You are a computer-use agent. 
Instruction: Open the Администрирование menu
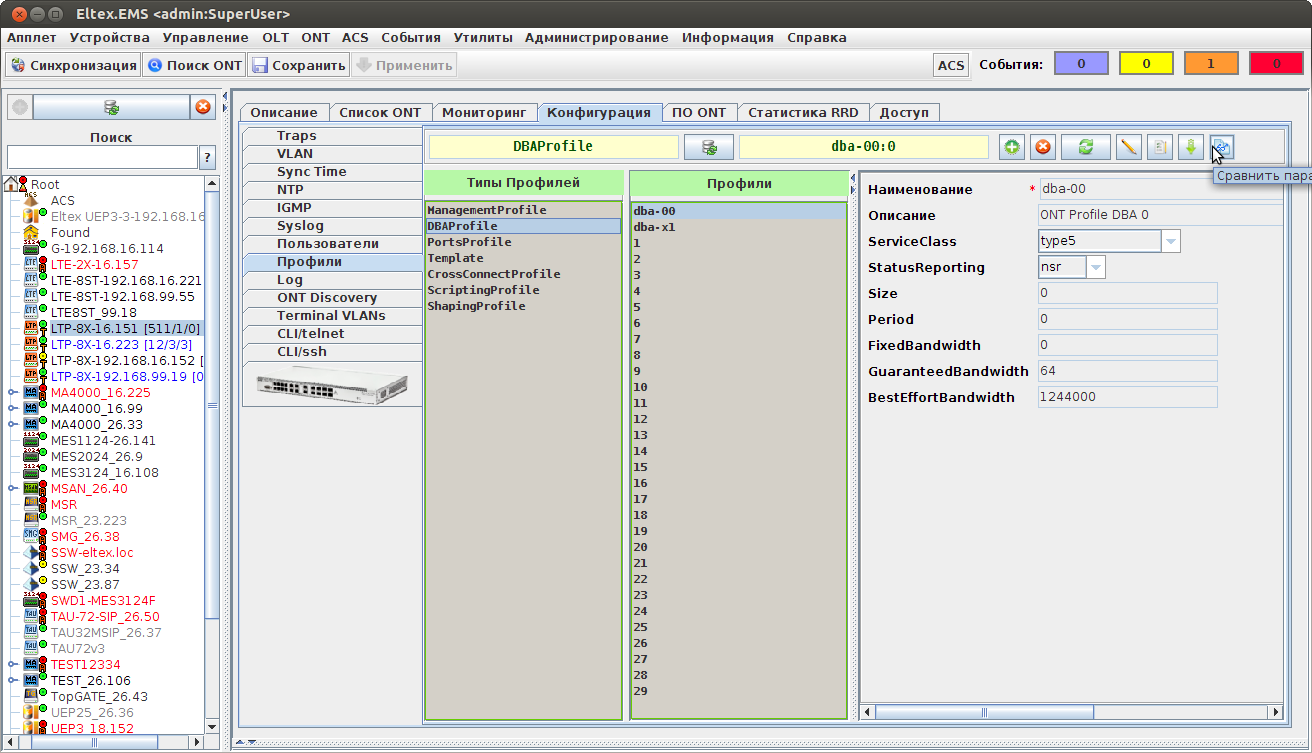(596, 38)
